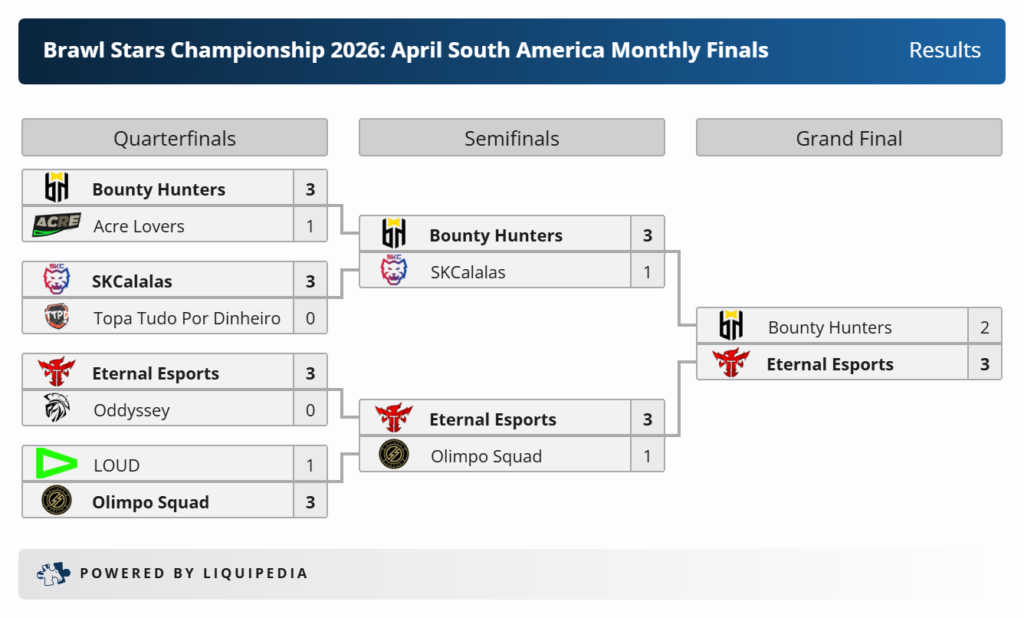Click Olimpo Squad logo in Quarterfinals
The image size is (1024, 618).
click(56, 502)
